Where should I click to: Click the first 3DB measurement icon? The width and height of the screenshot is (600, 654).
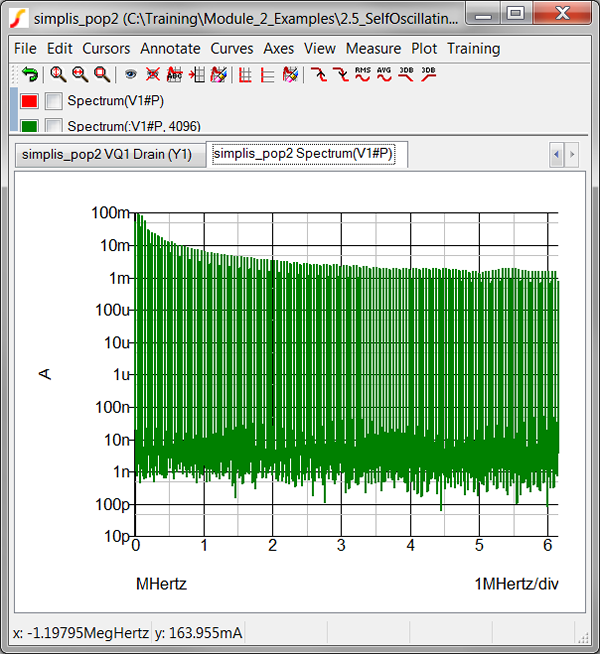coord(406,74)
